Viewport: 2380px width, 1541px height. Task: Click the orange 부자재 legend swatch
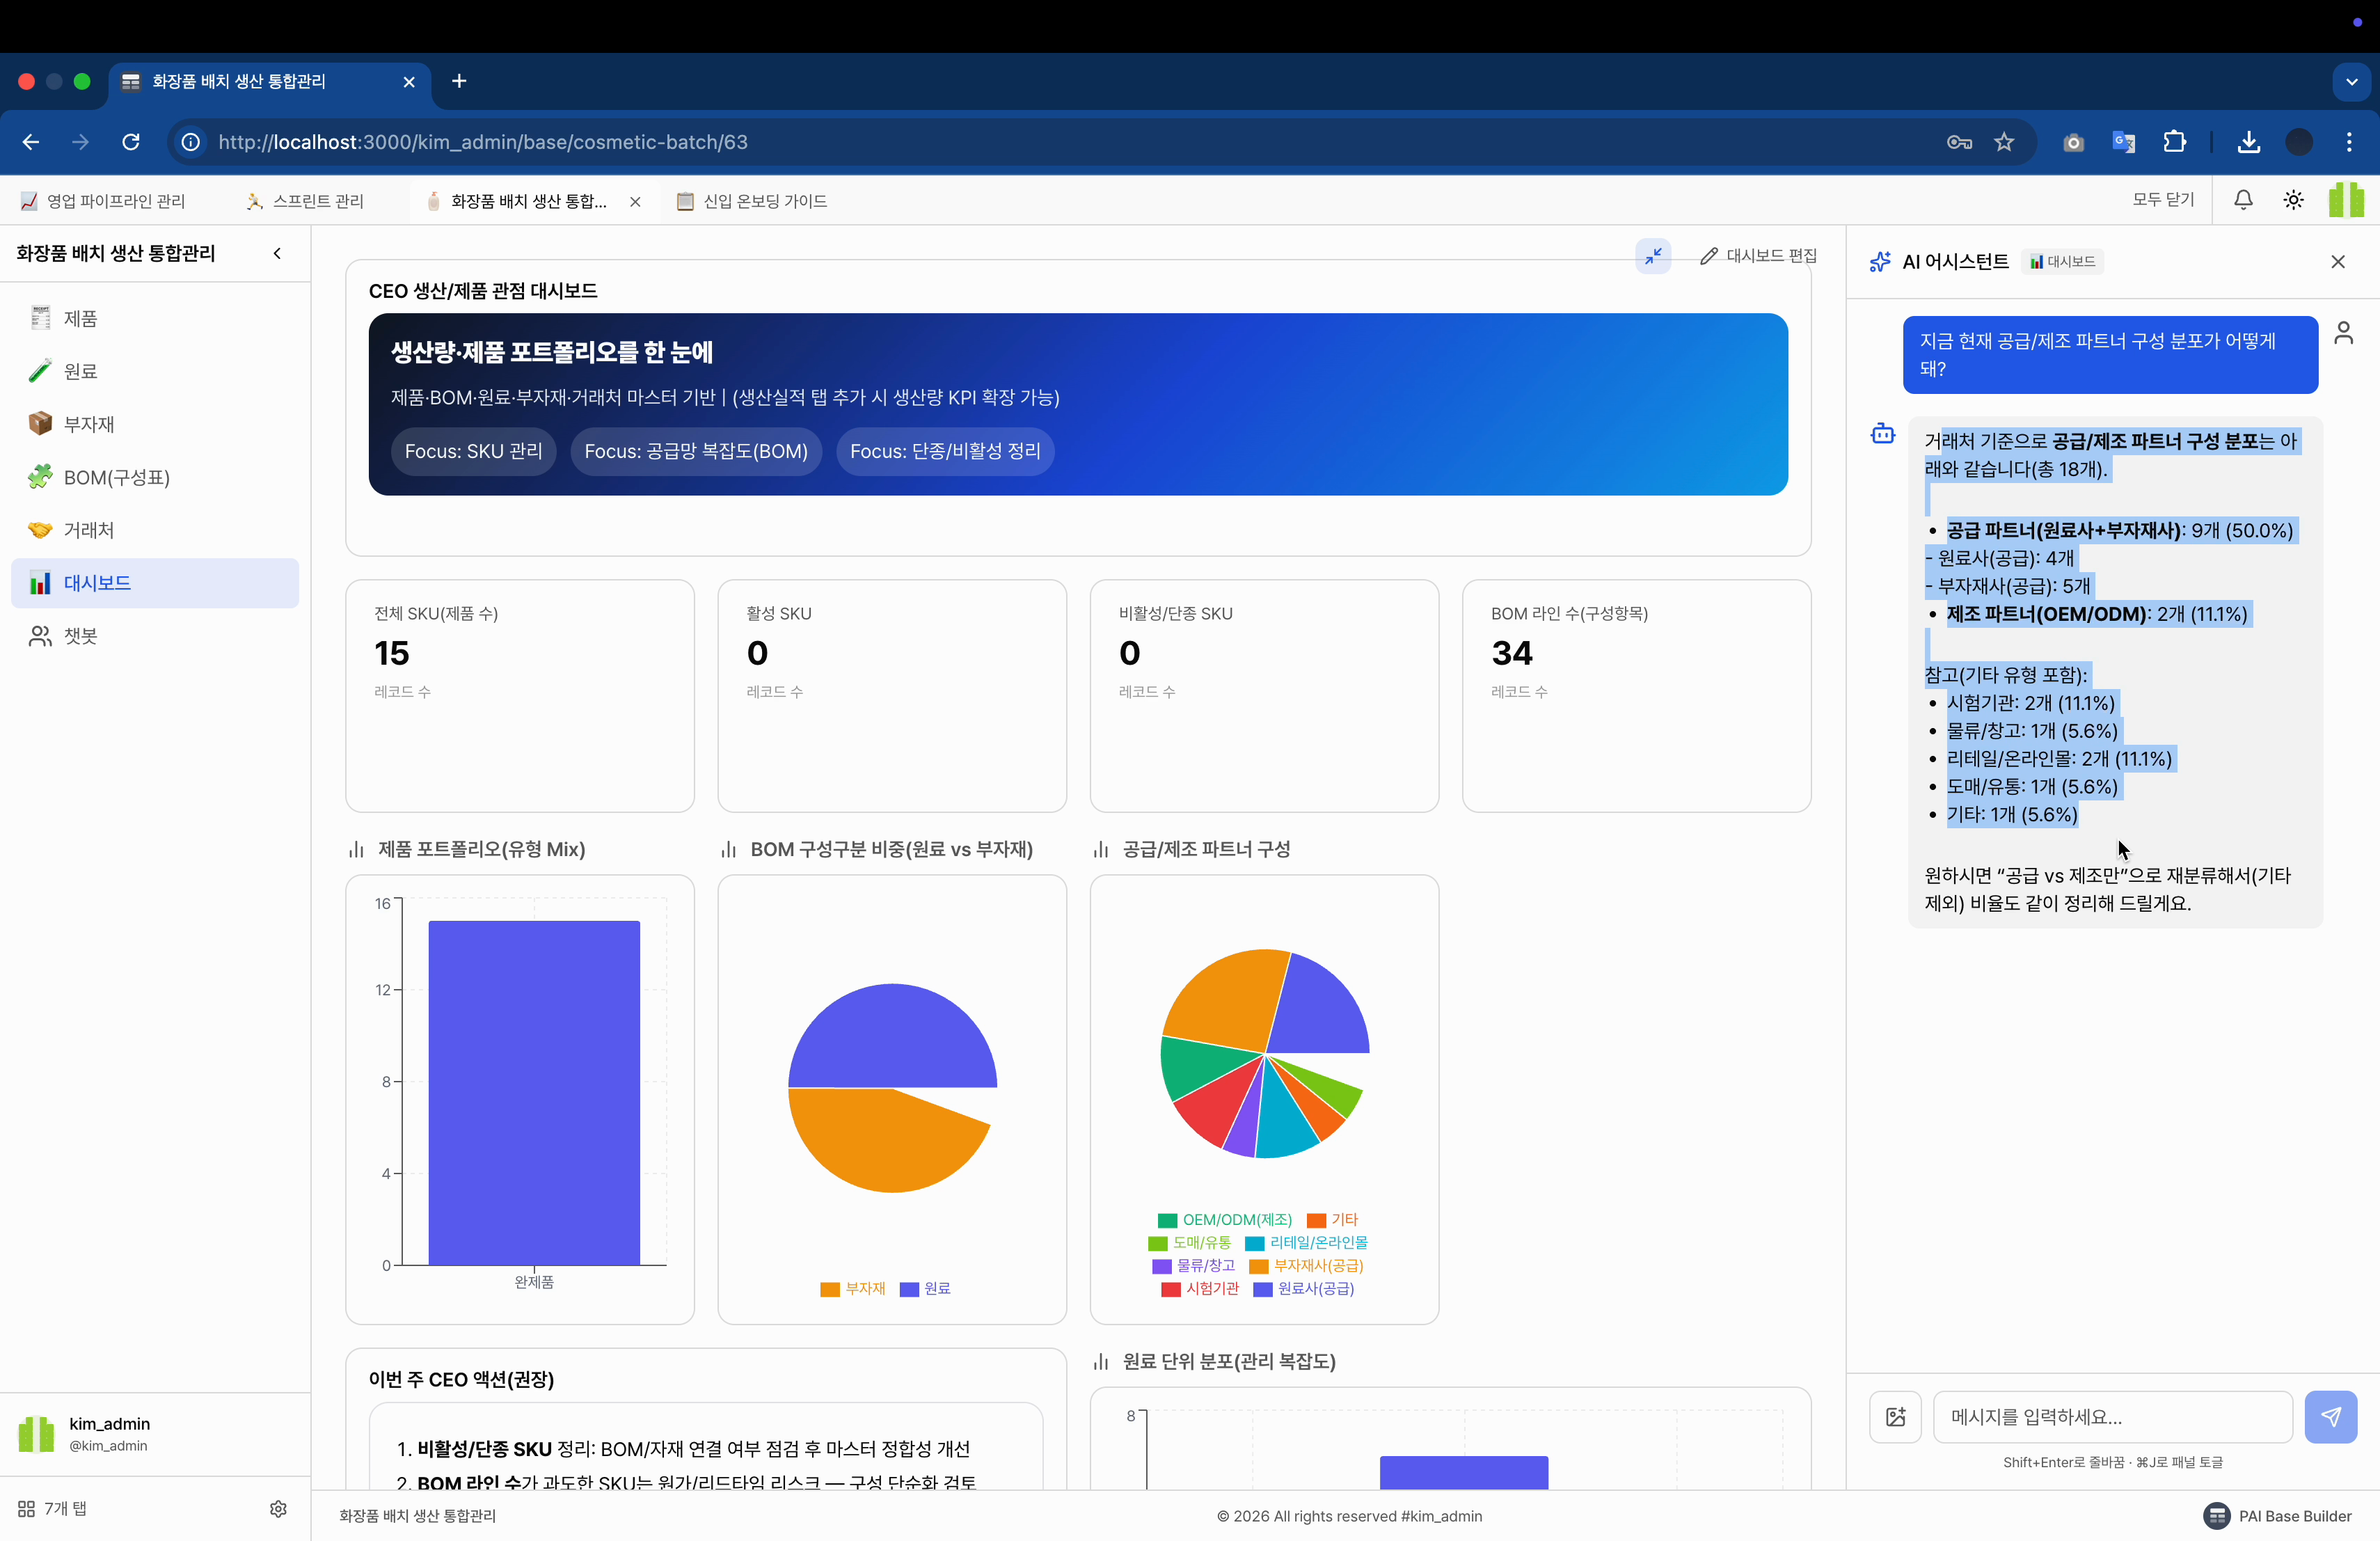pos(831,1289)
